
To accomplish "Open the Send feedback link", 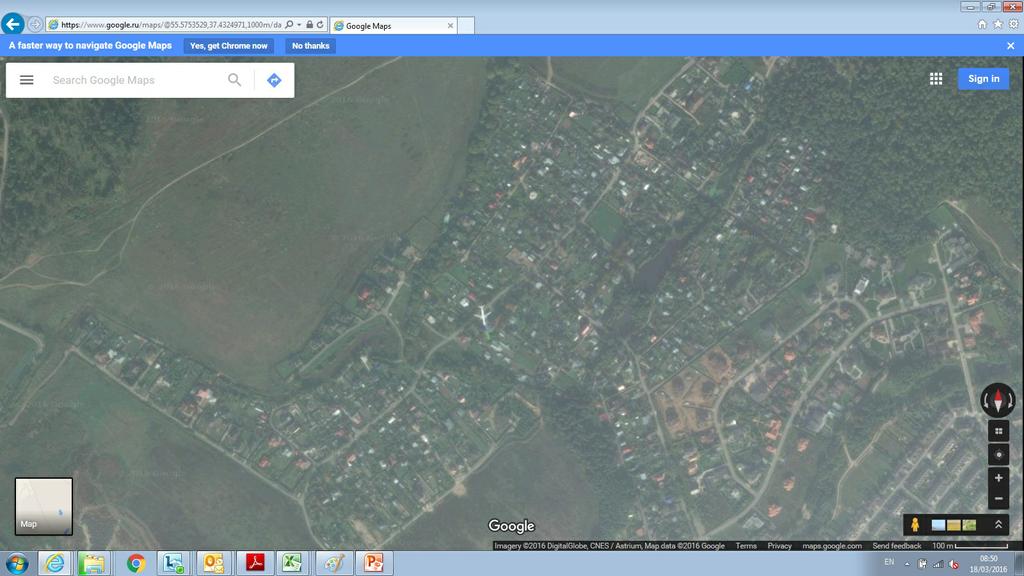I will 897,546.
